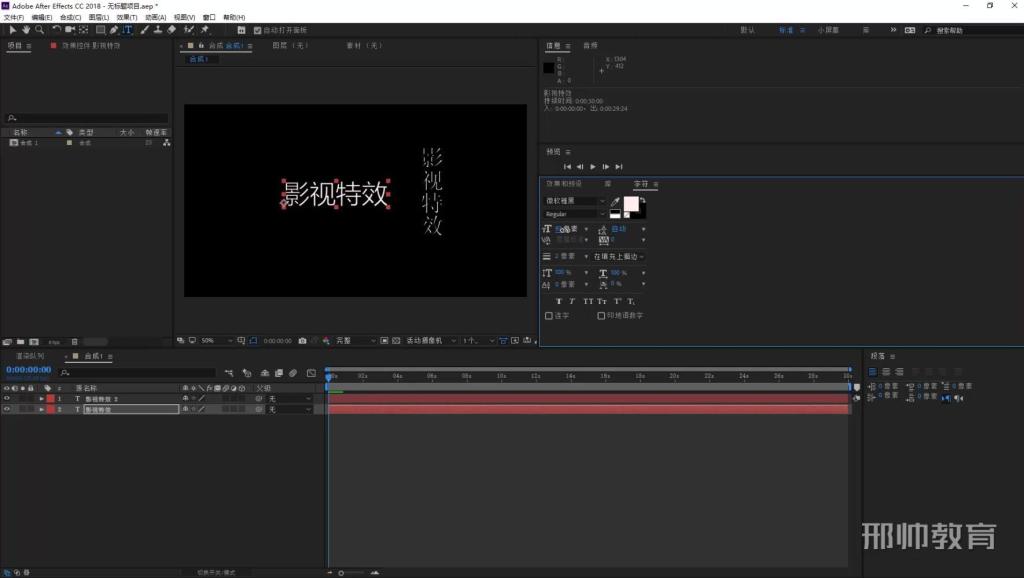The height and width of the screenshot is (578, 1024).
Task: Apply the faux bold T button
Action: (x=558, y=301)
